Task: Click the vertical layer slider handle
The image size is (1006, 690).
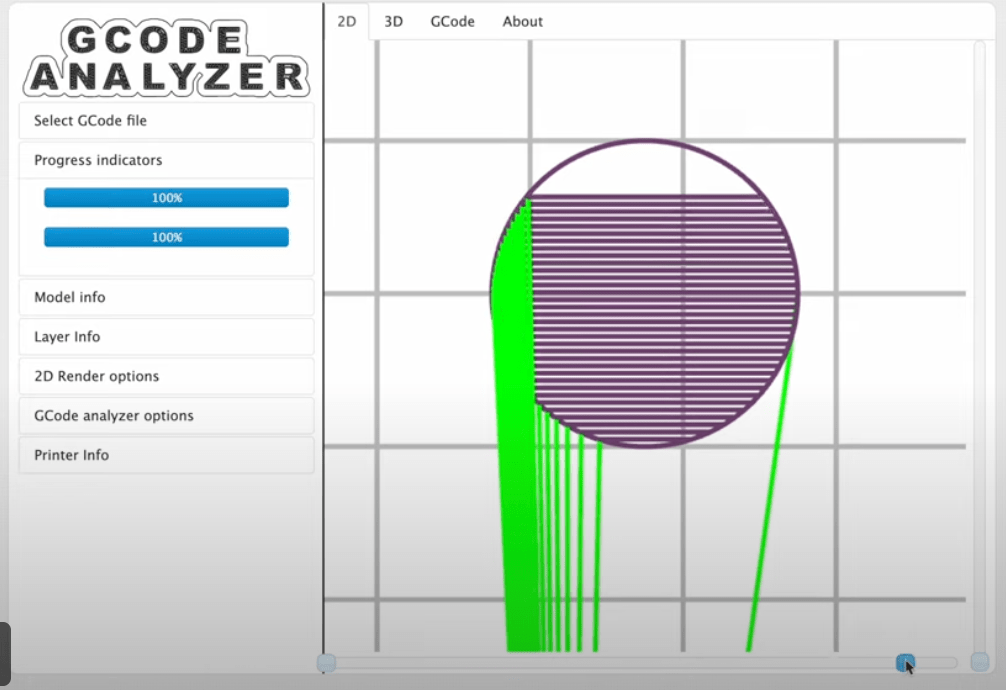Action: click(980, 662)
